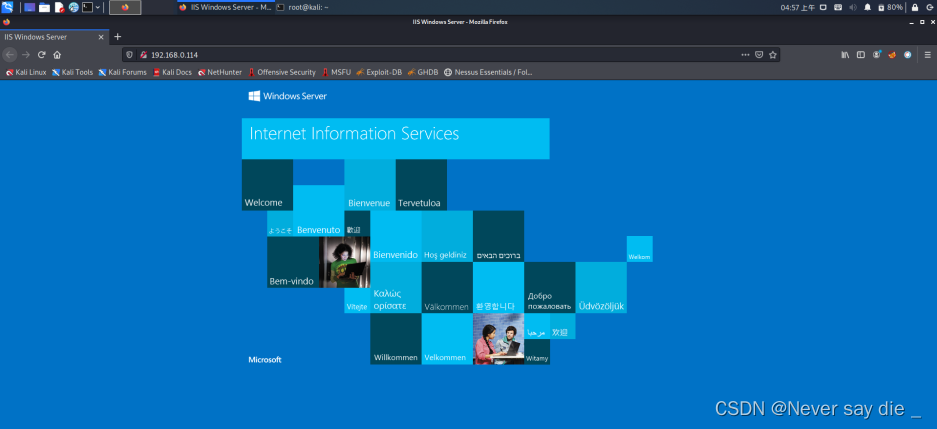937x429 pixels.
Task: Open the web browser globe launcher
Action: click(74, 7)
